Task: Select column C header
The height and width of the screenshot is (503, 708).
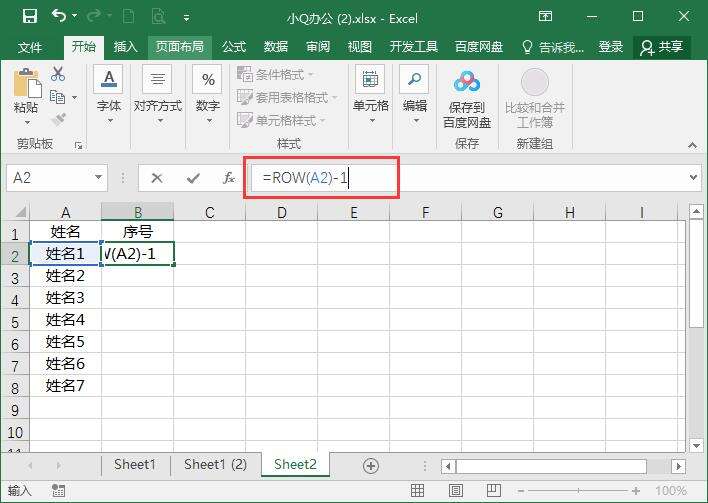Action: coord(210,212)
